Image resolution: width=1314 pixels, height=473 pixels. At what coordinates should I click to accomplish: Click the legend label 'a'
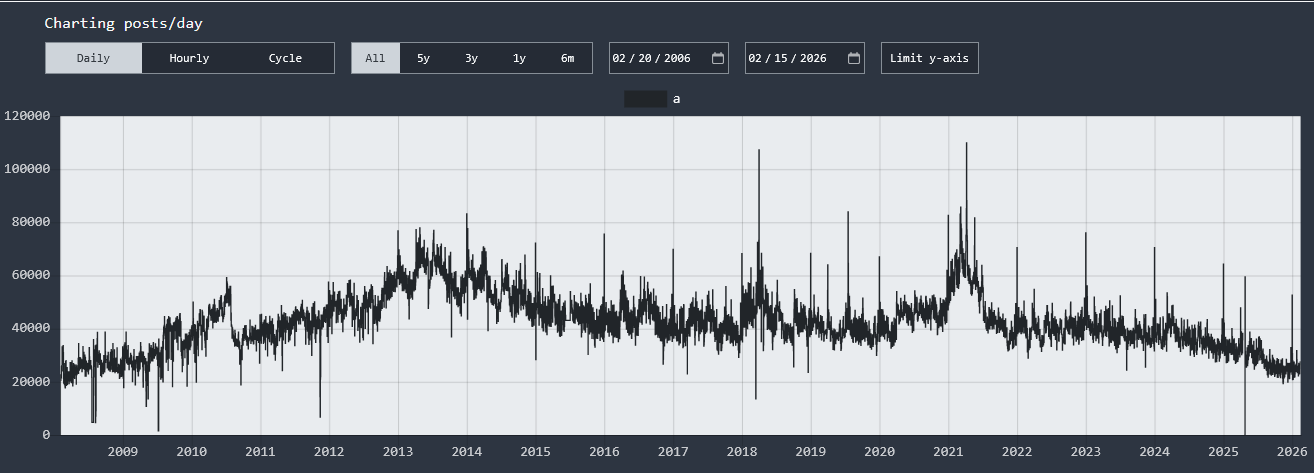pos(677,99)
